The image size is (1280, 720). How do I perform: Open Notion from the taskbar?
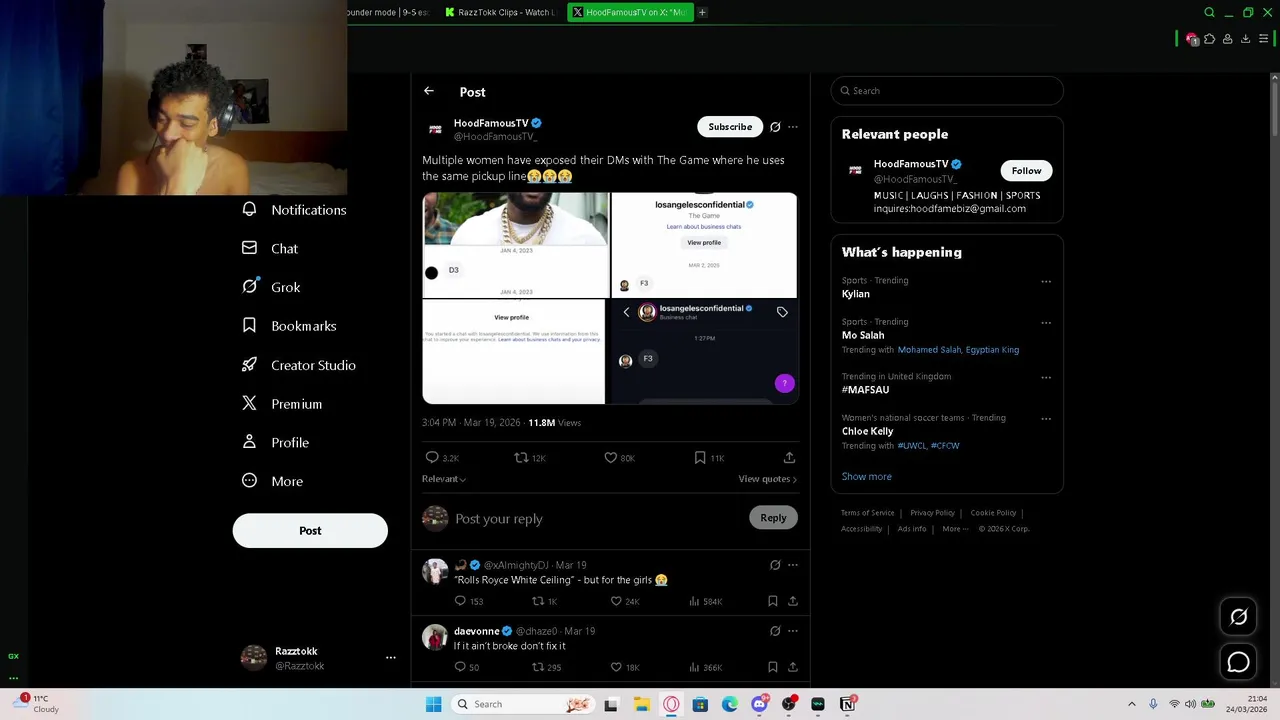point(847,704)
